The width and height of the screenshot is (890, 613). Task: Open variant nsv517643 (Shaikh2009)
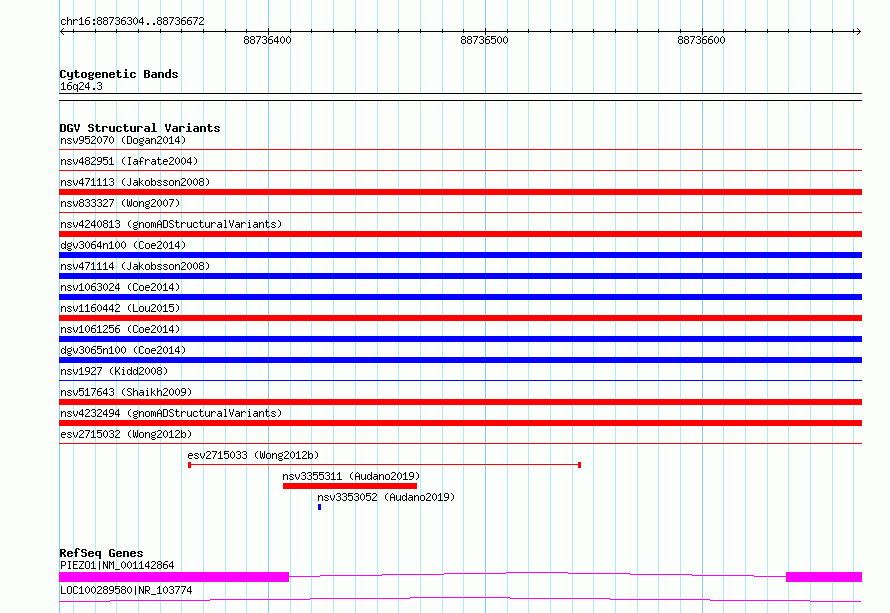pyautogui.click(x=126, y=392)
